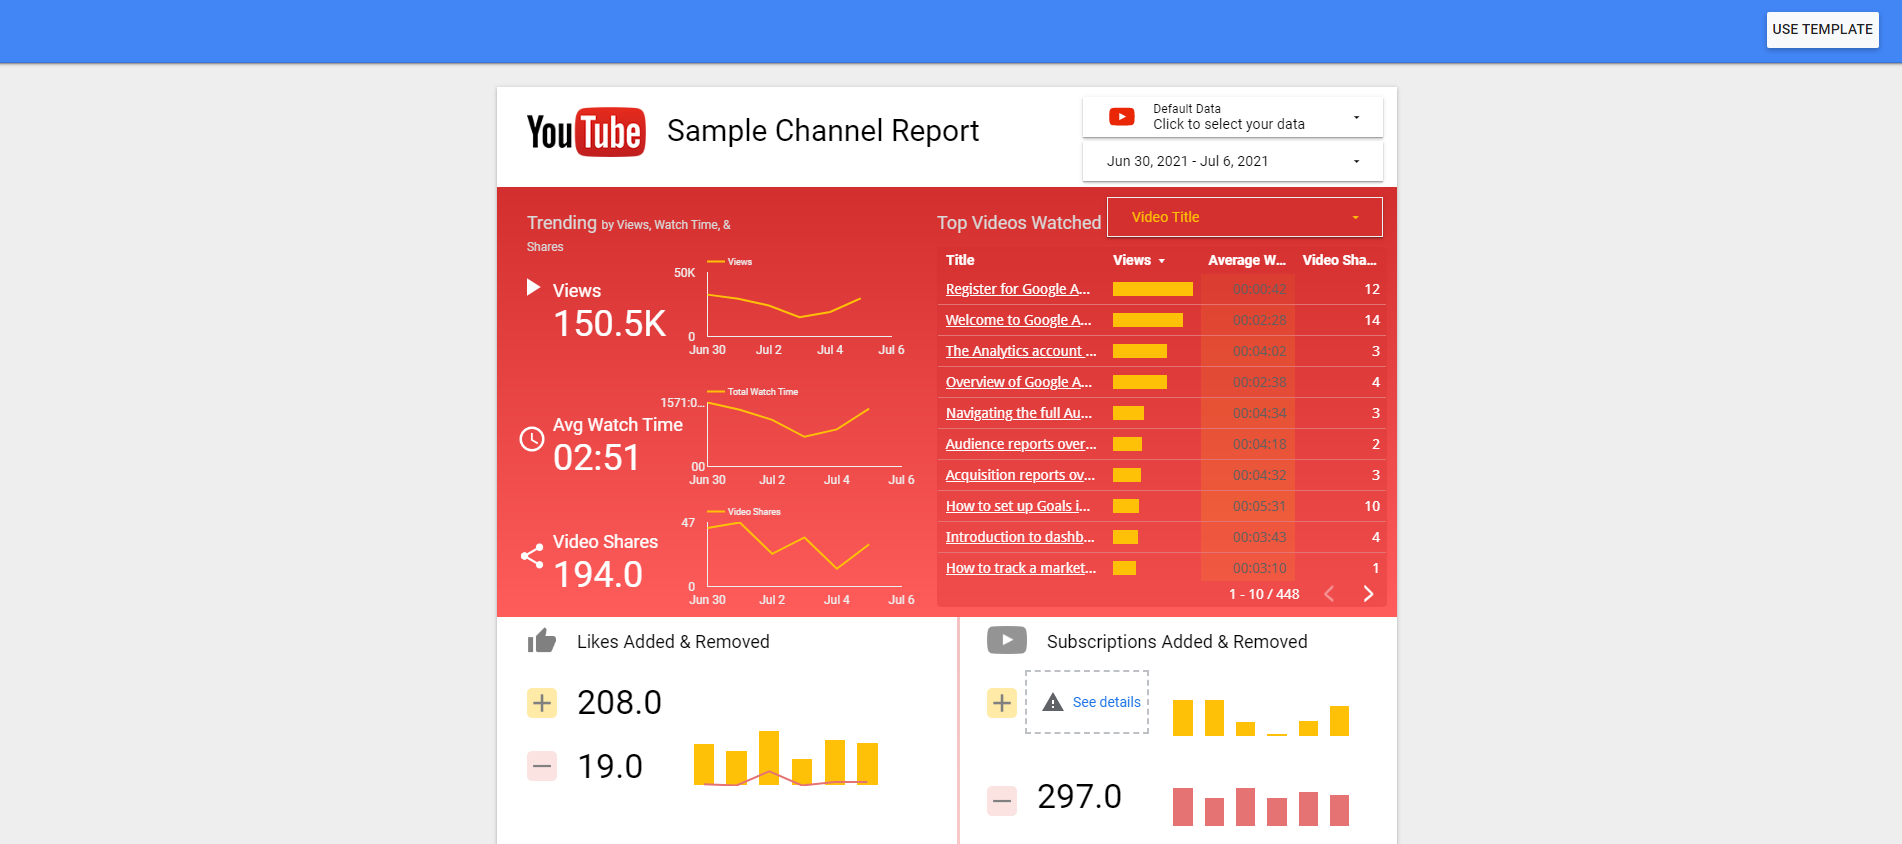Click the play triangle icon beside Views

point(533,288)
